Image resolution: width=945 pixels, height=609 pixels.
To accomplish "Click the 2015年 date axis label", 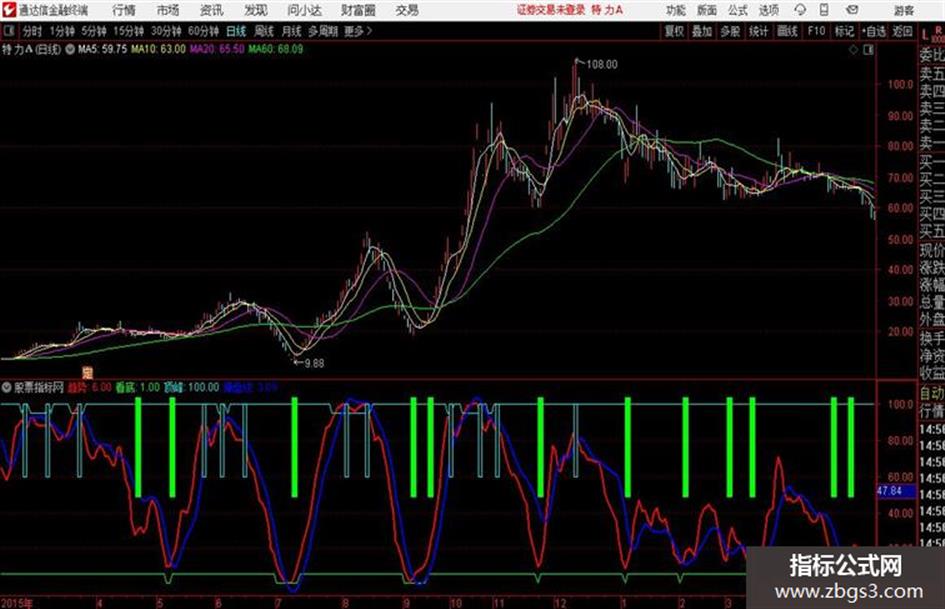I will tap(16, 602).
